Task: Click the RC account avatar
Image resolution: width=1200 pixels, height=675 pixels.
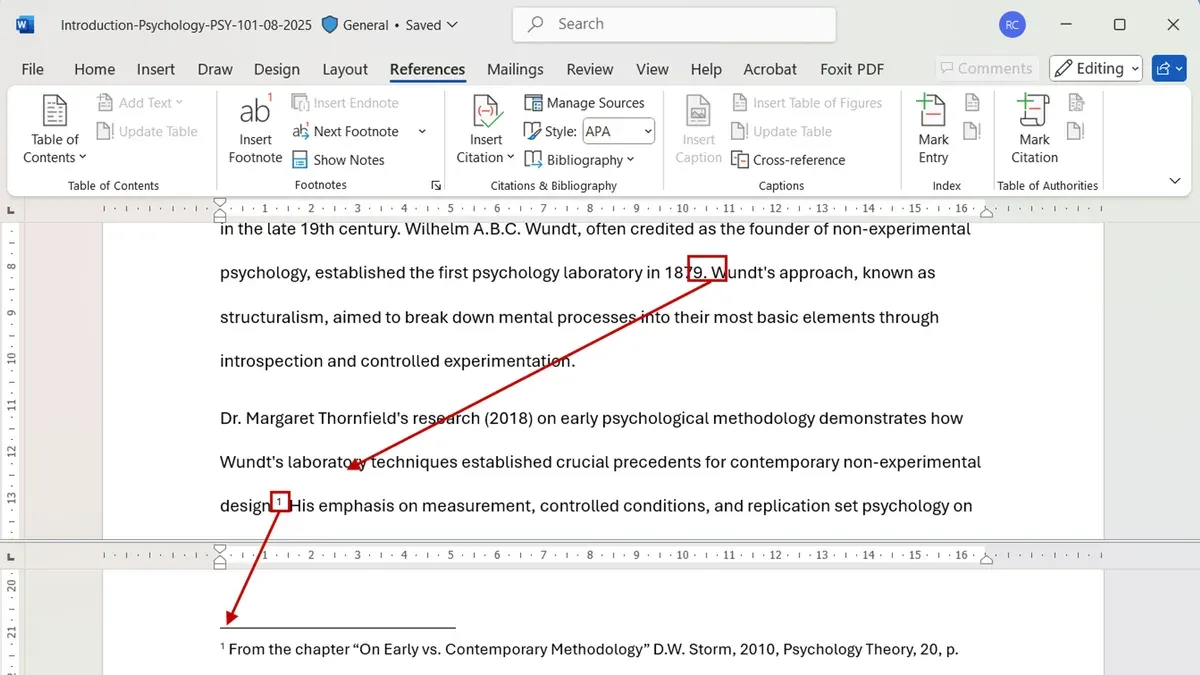Action: (x=1011, y=25)
